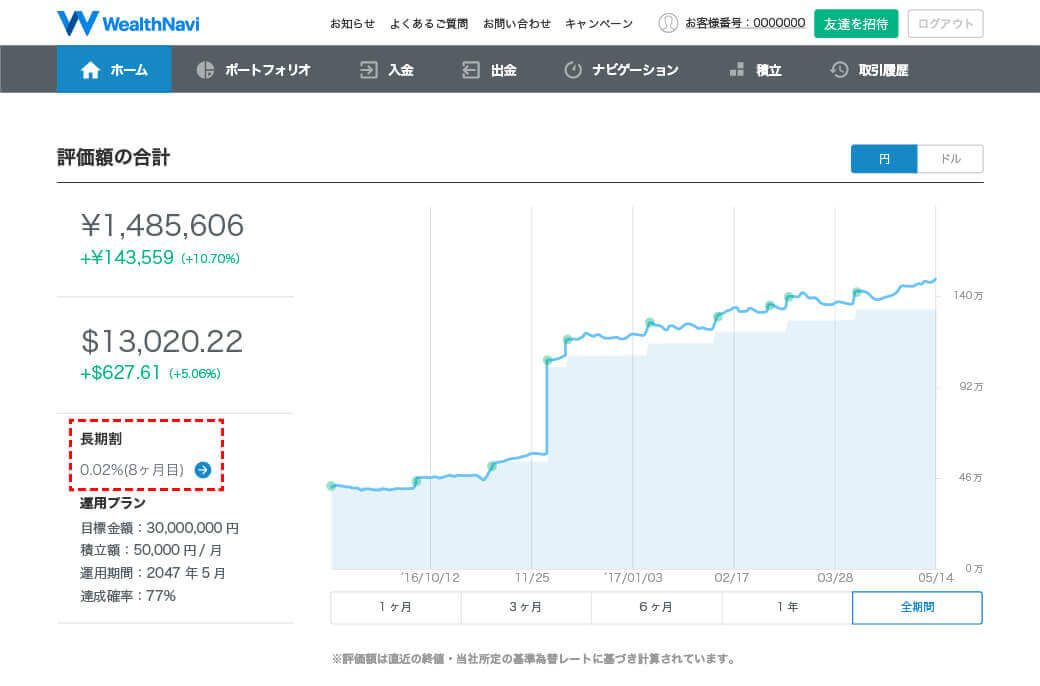Click the portfolio pie chart icon
This screenshot has height=686, width=1040.
point(206,70)
